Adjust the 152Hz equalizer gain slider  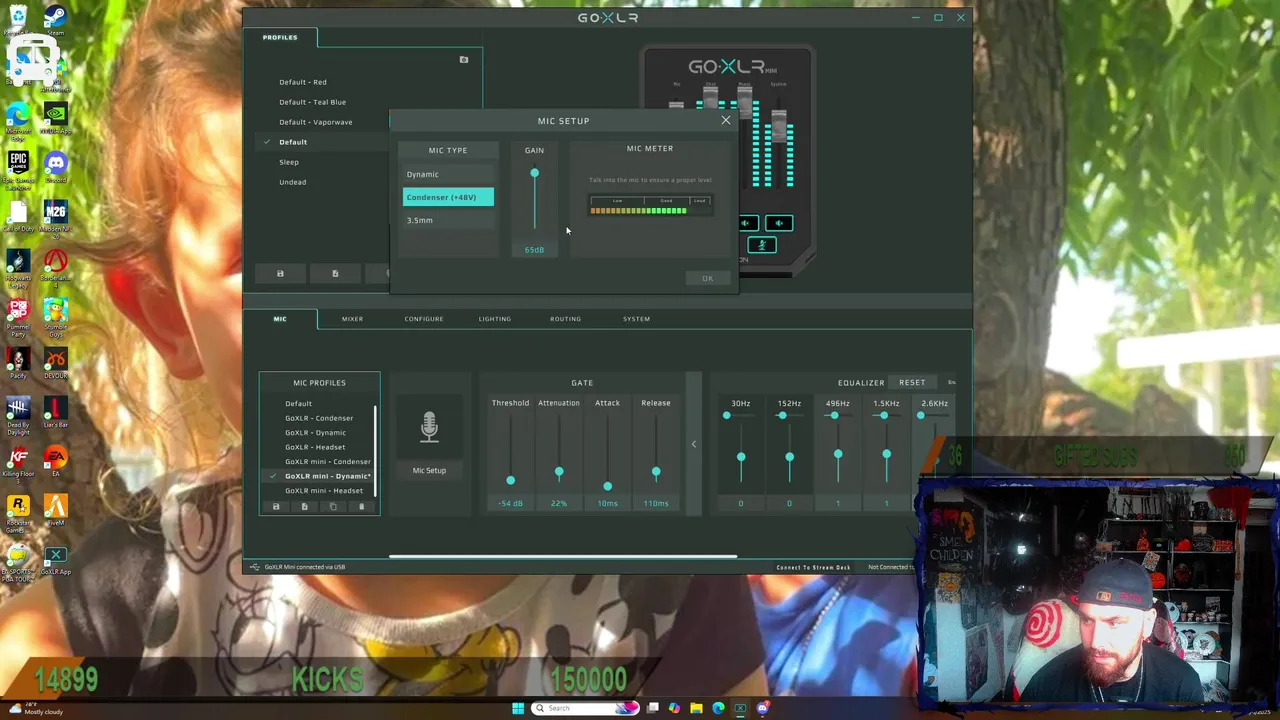pyautogui.click(x=789, y=457)
